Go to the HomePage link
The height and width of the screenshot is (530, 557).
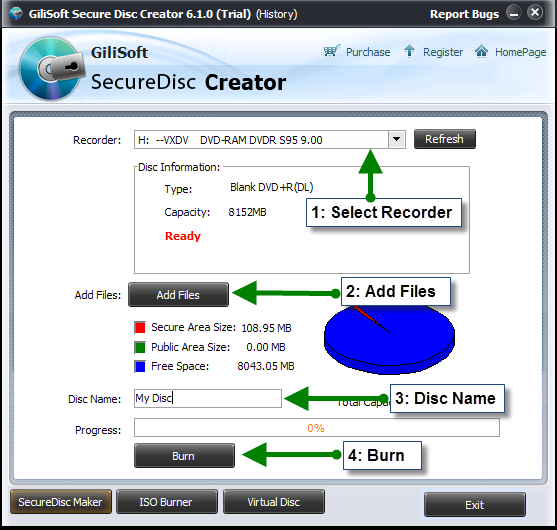(x=520, y=52)
